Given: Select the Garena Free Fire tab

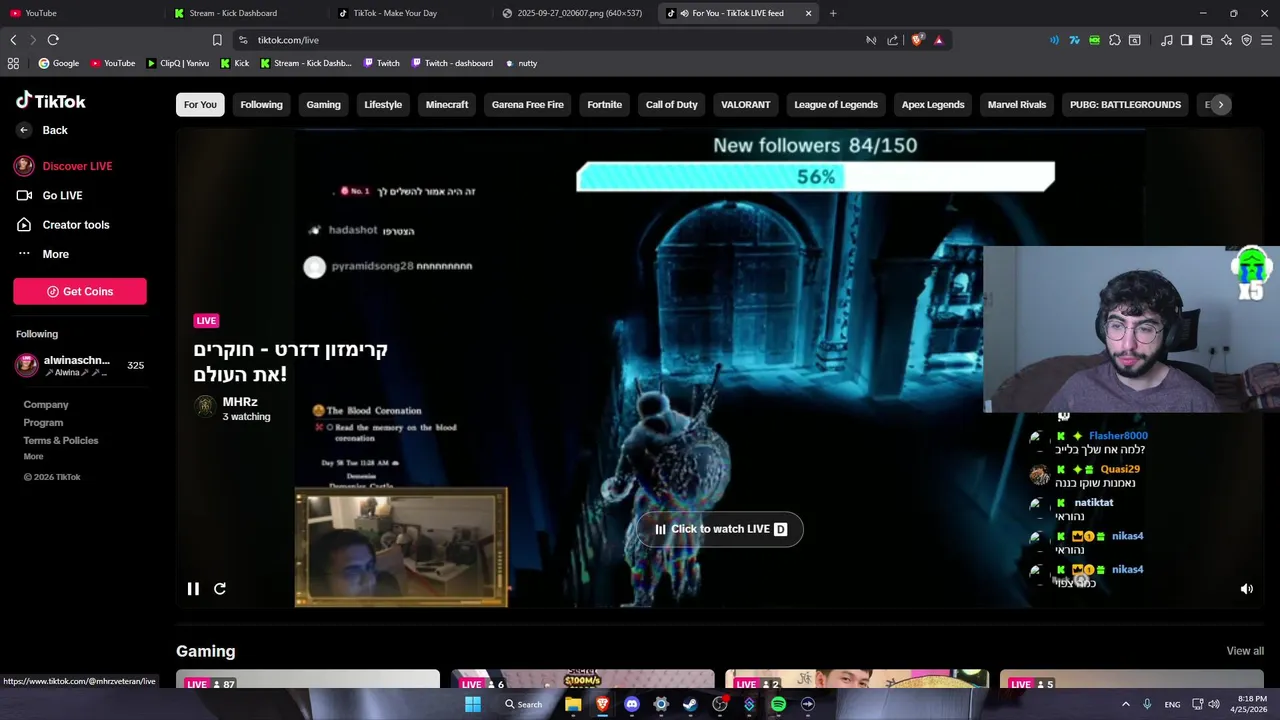Looking at the screenshot, I should click(528, 105).
